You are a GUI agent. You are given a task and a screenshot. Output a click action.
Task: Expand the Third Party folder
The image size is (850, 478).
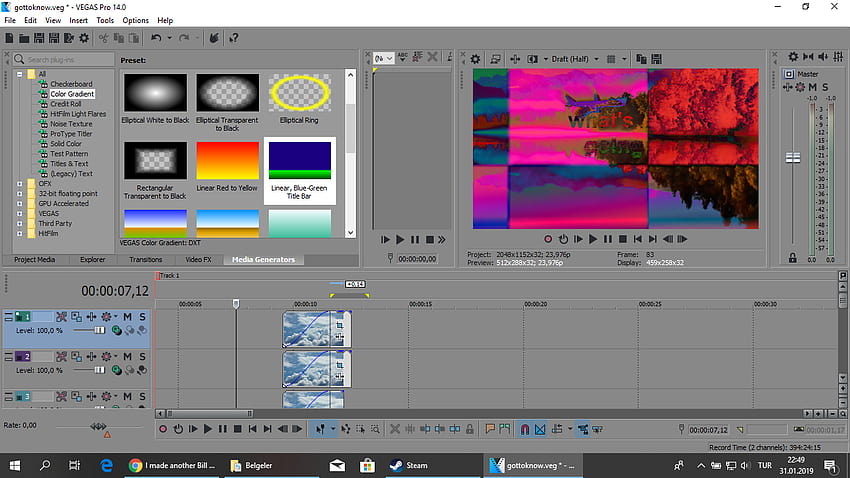point(20,223)
